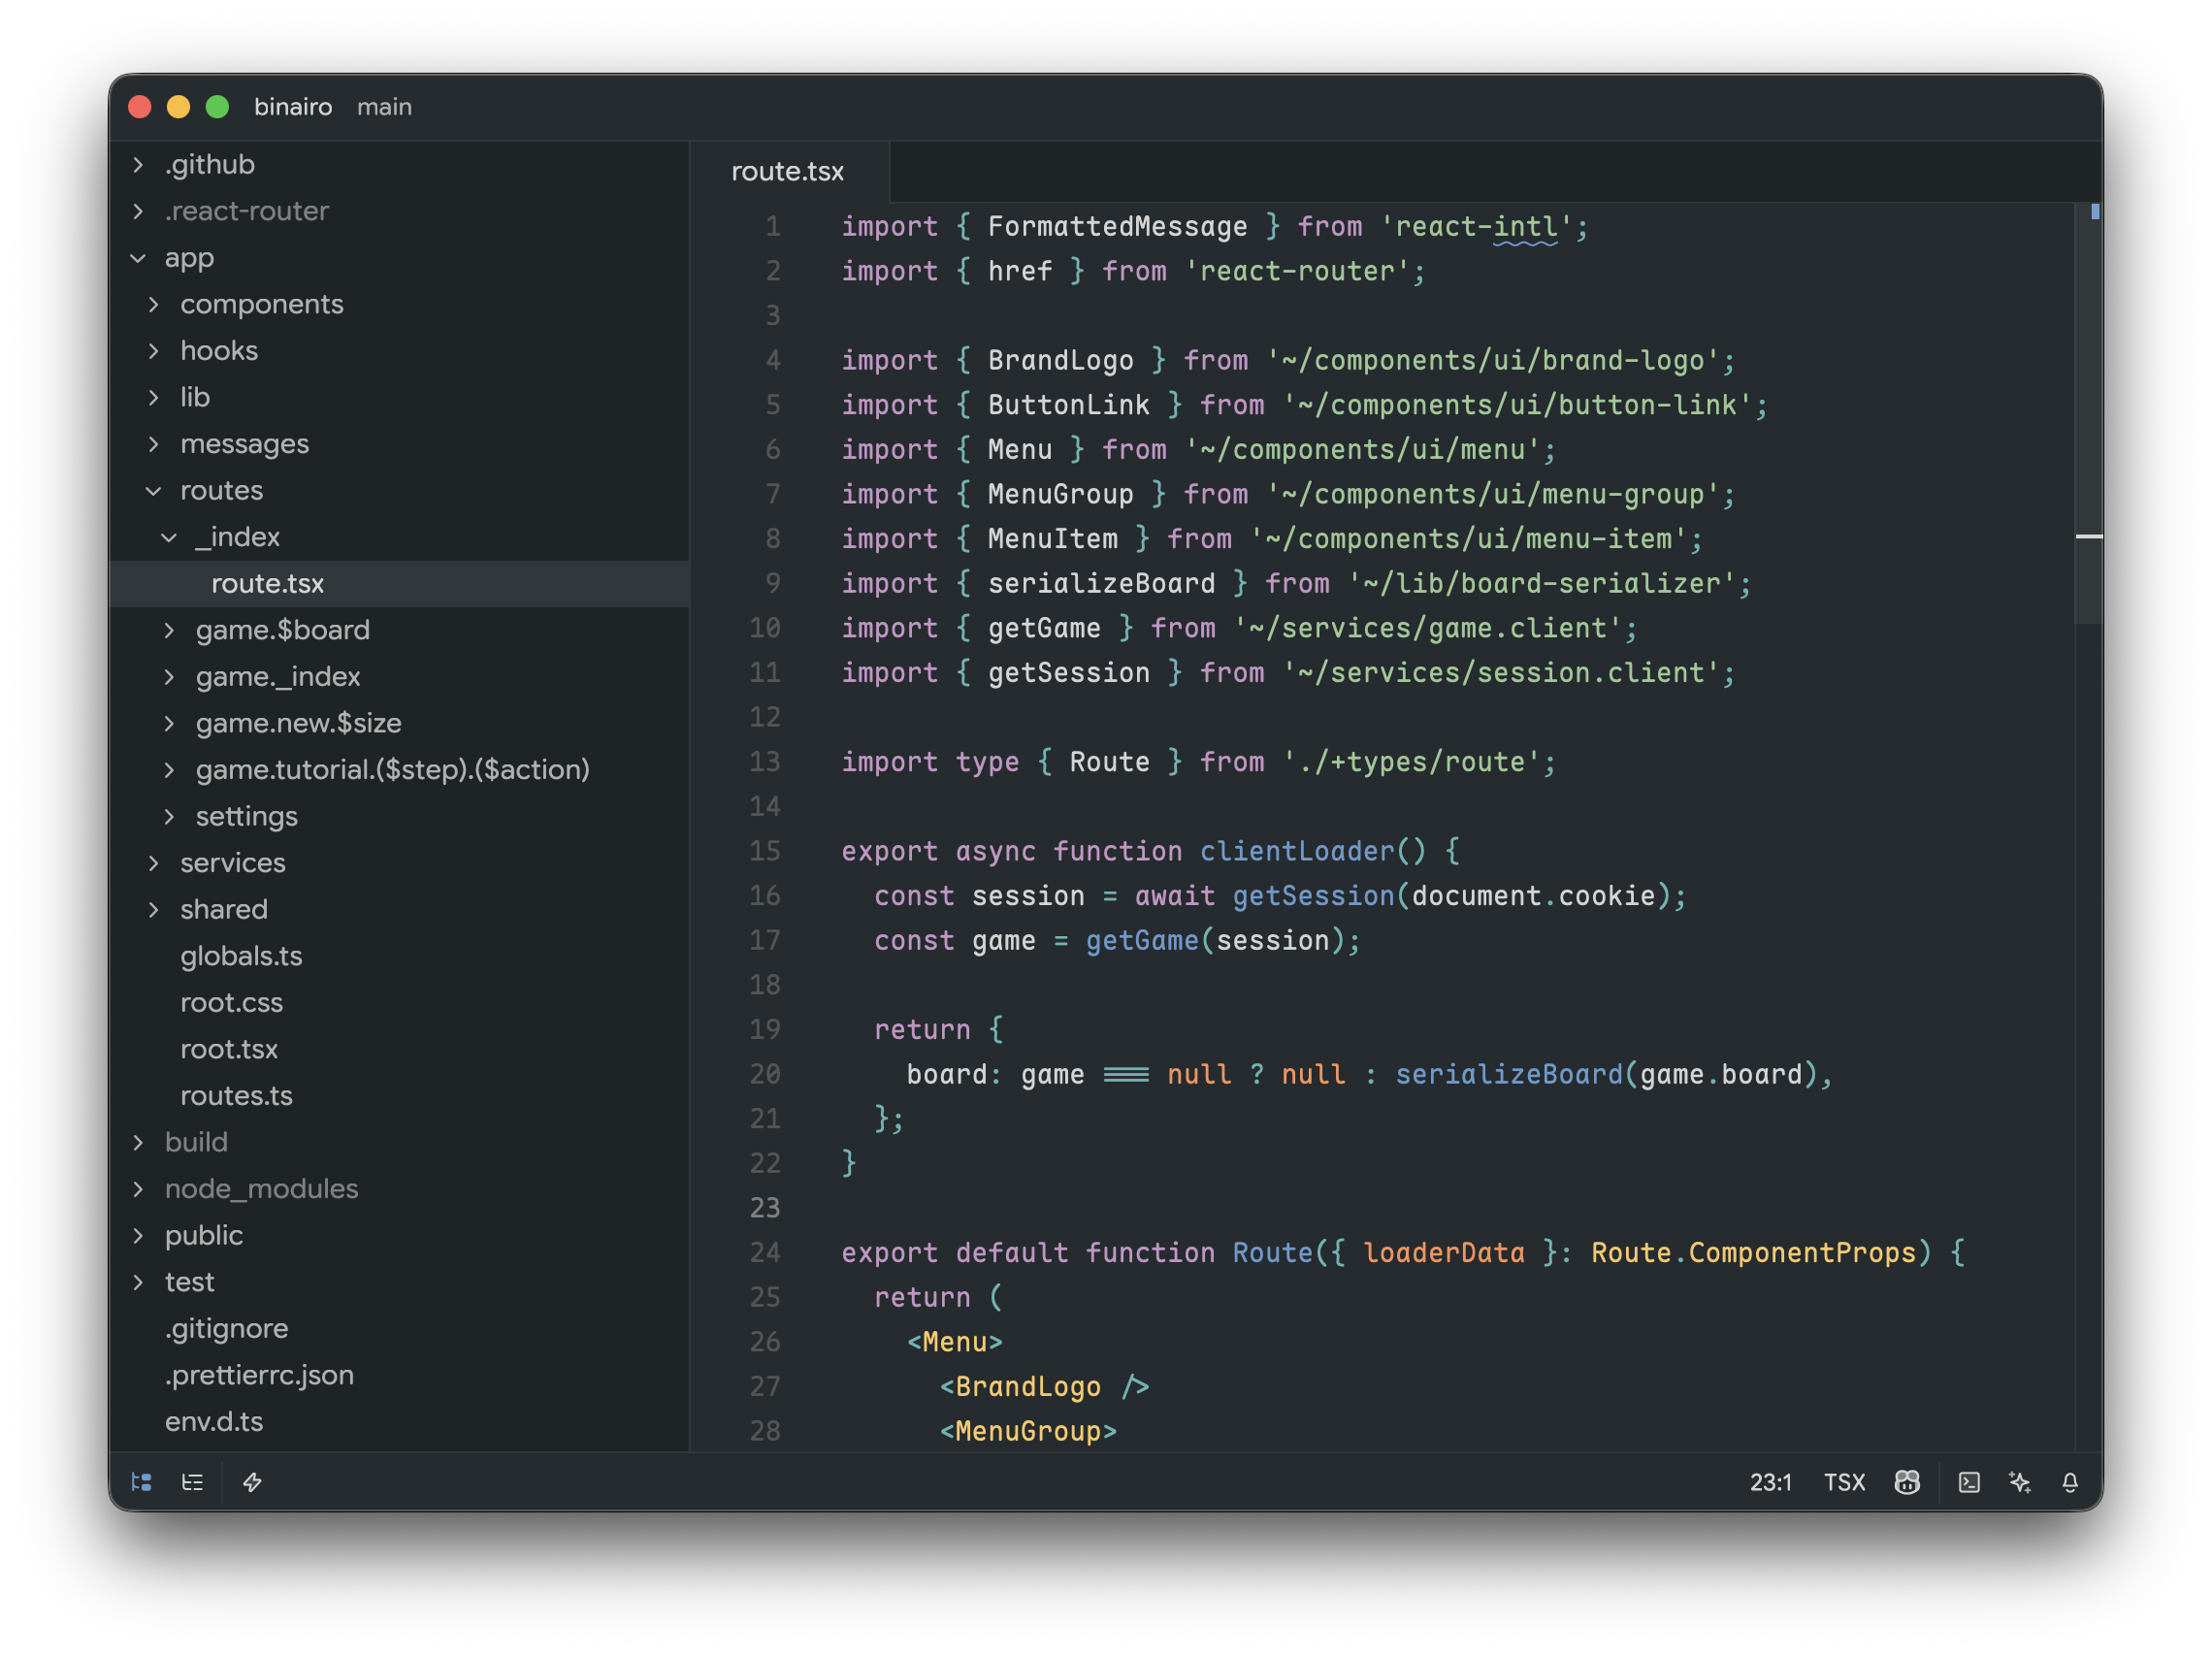Expand the game.tutorial.($step).($action) folder
The image size is (2212, 1655).
(400, 770)
